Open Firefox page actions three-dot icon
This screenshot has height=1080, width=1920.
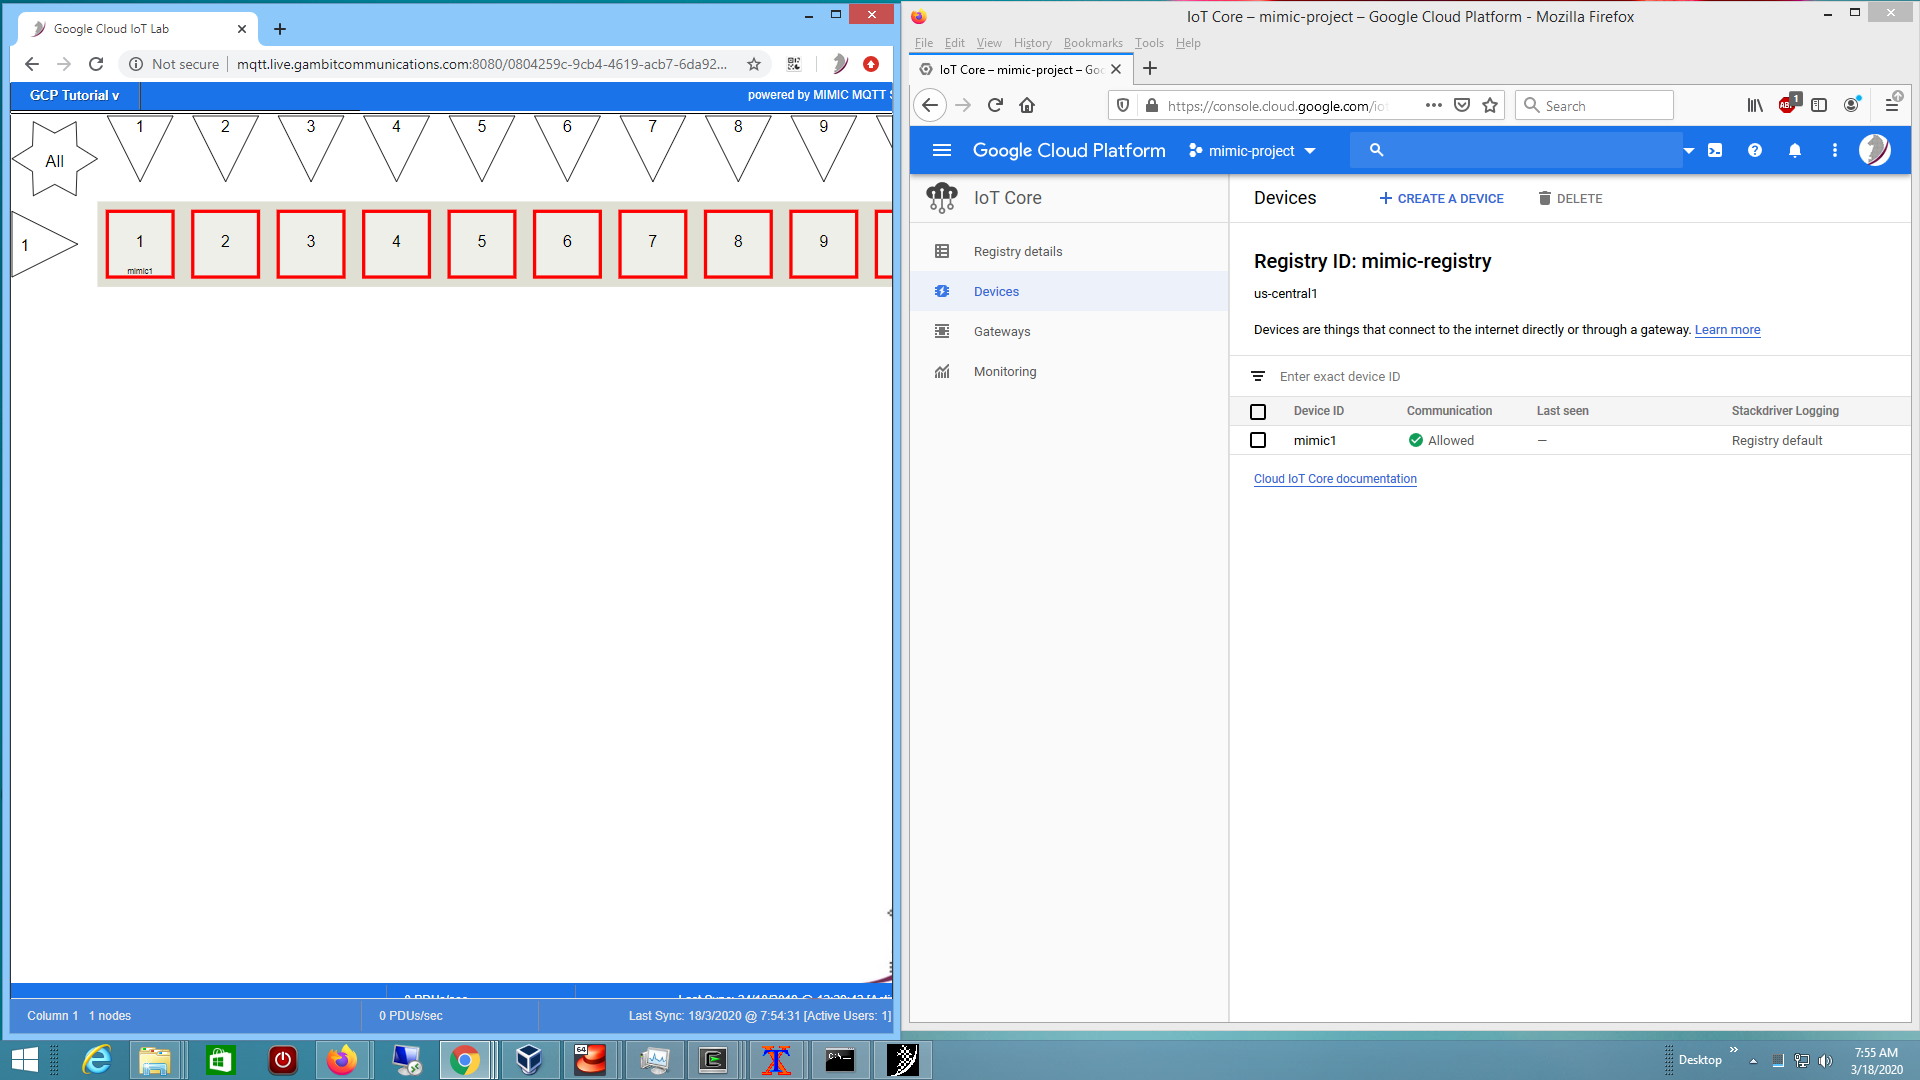coord(1433,105)
